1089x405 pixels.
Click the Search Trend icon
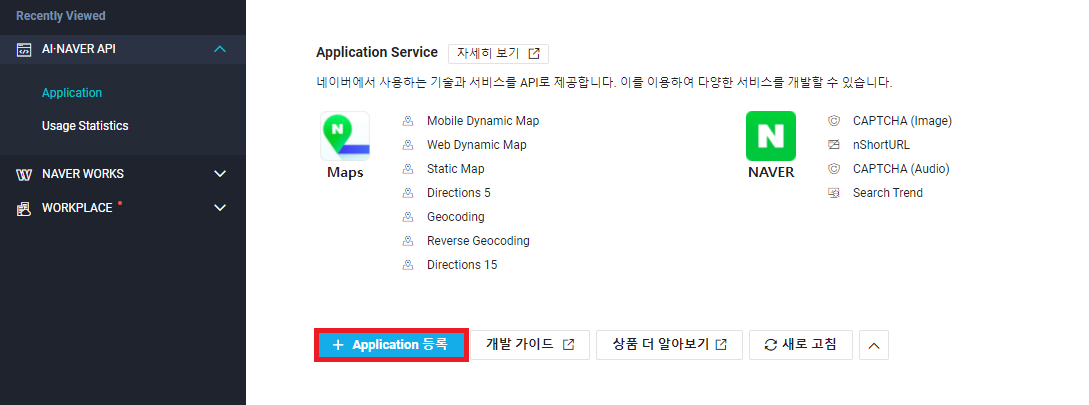click(834, 193)
